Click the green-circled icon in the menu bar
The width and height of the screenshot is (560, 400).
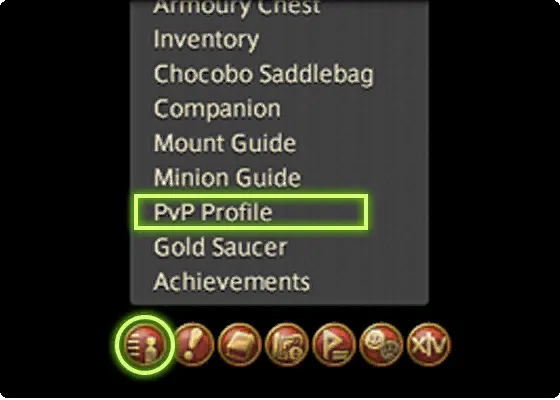click(x=145, y=345)
